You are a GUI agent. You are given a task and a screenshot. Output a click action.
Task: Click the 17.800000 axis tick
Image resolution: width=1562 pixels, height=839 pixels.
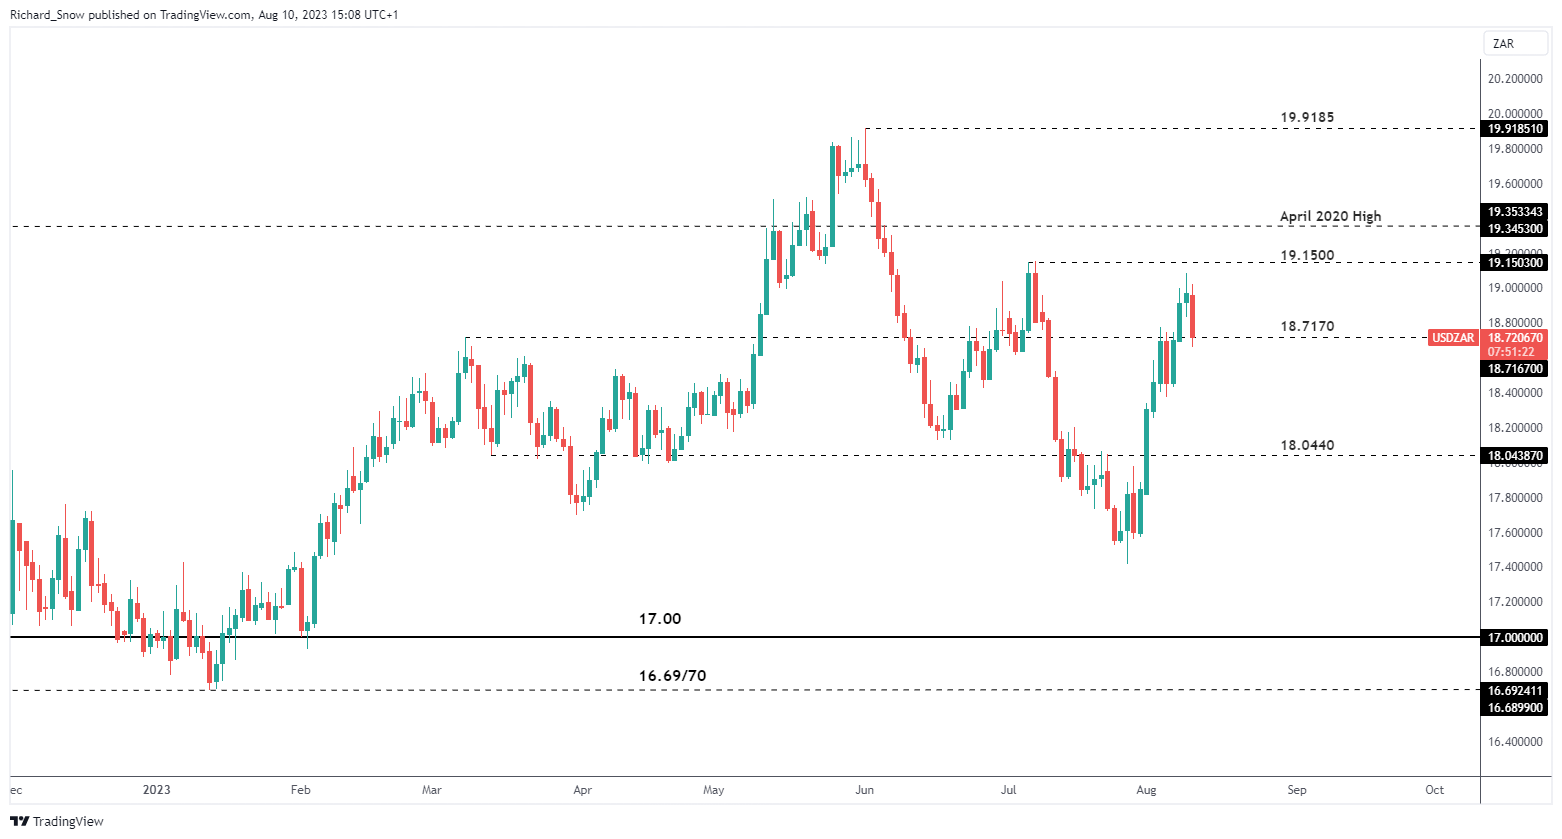pos(1514,498)
